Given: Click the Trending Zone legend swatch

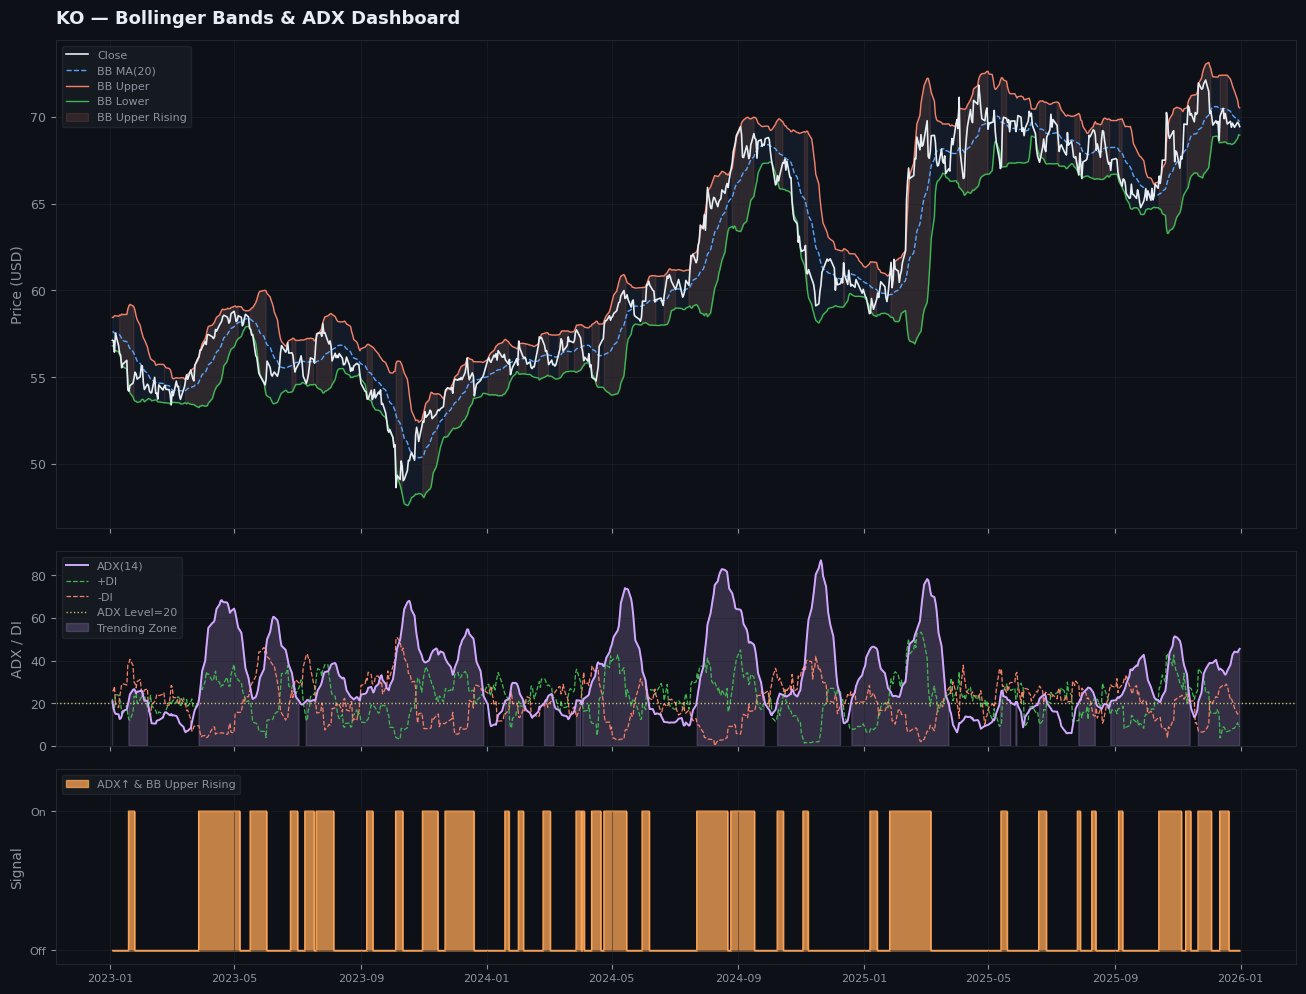Looking at the screenshot, I should (x=77, y=628).
